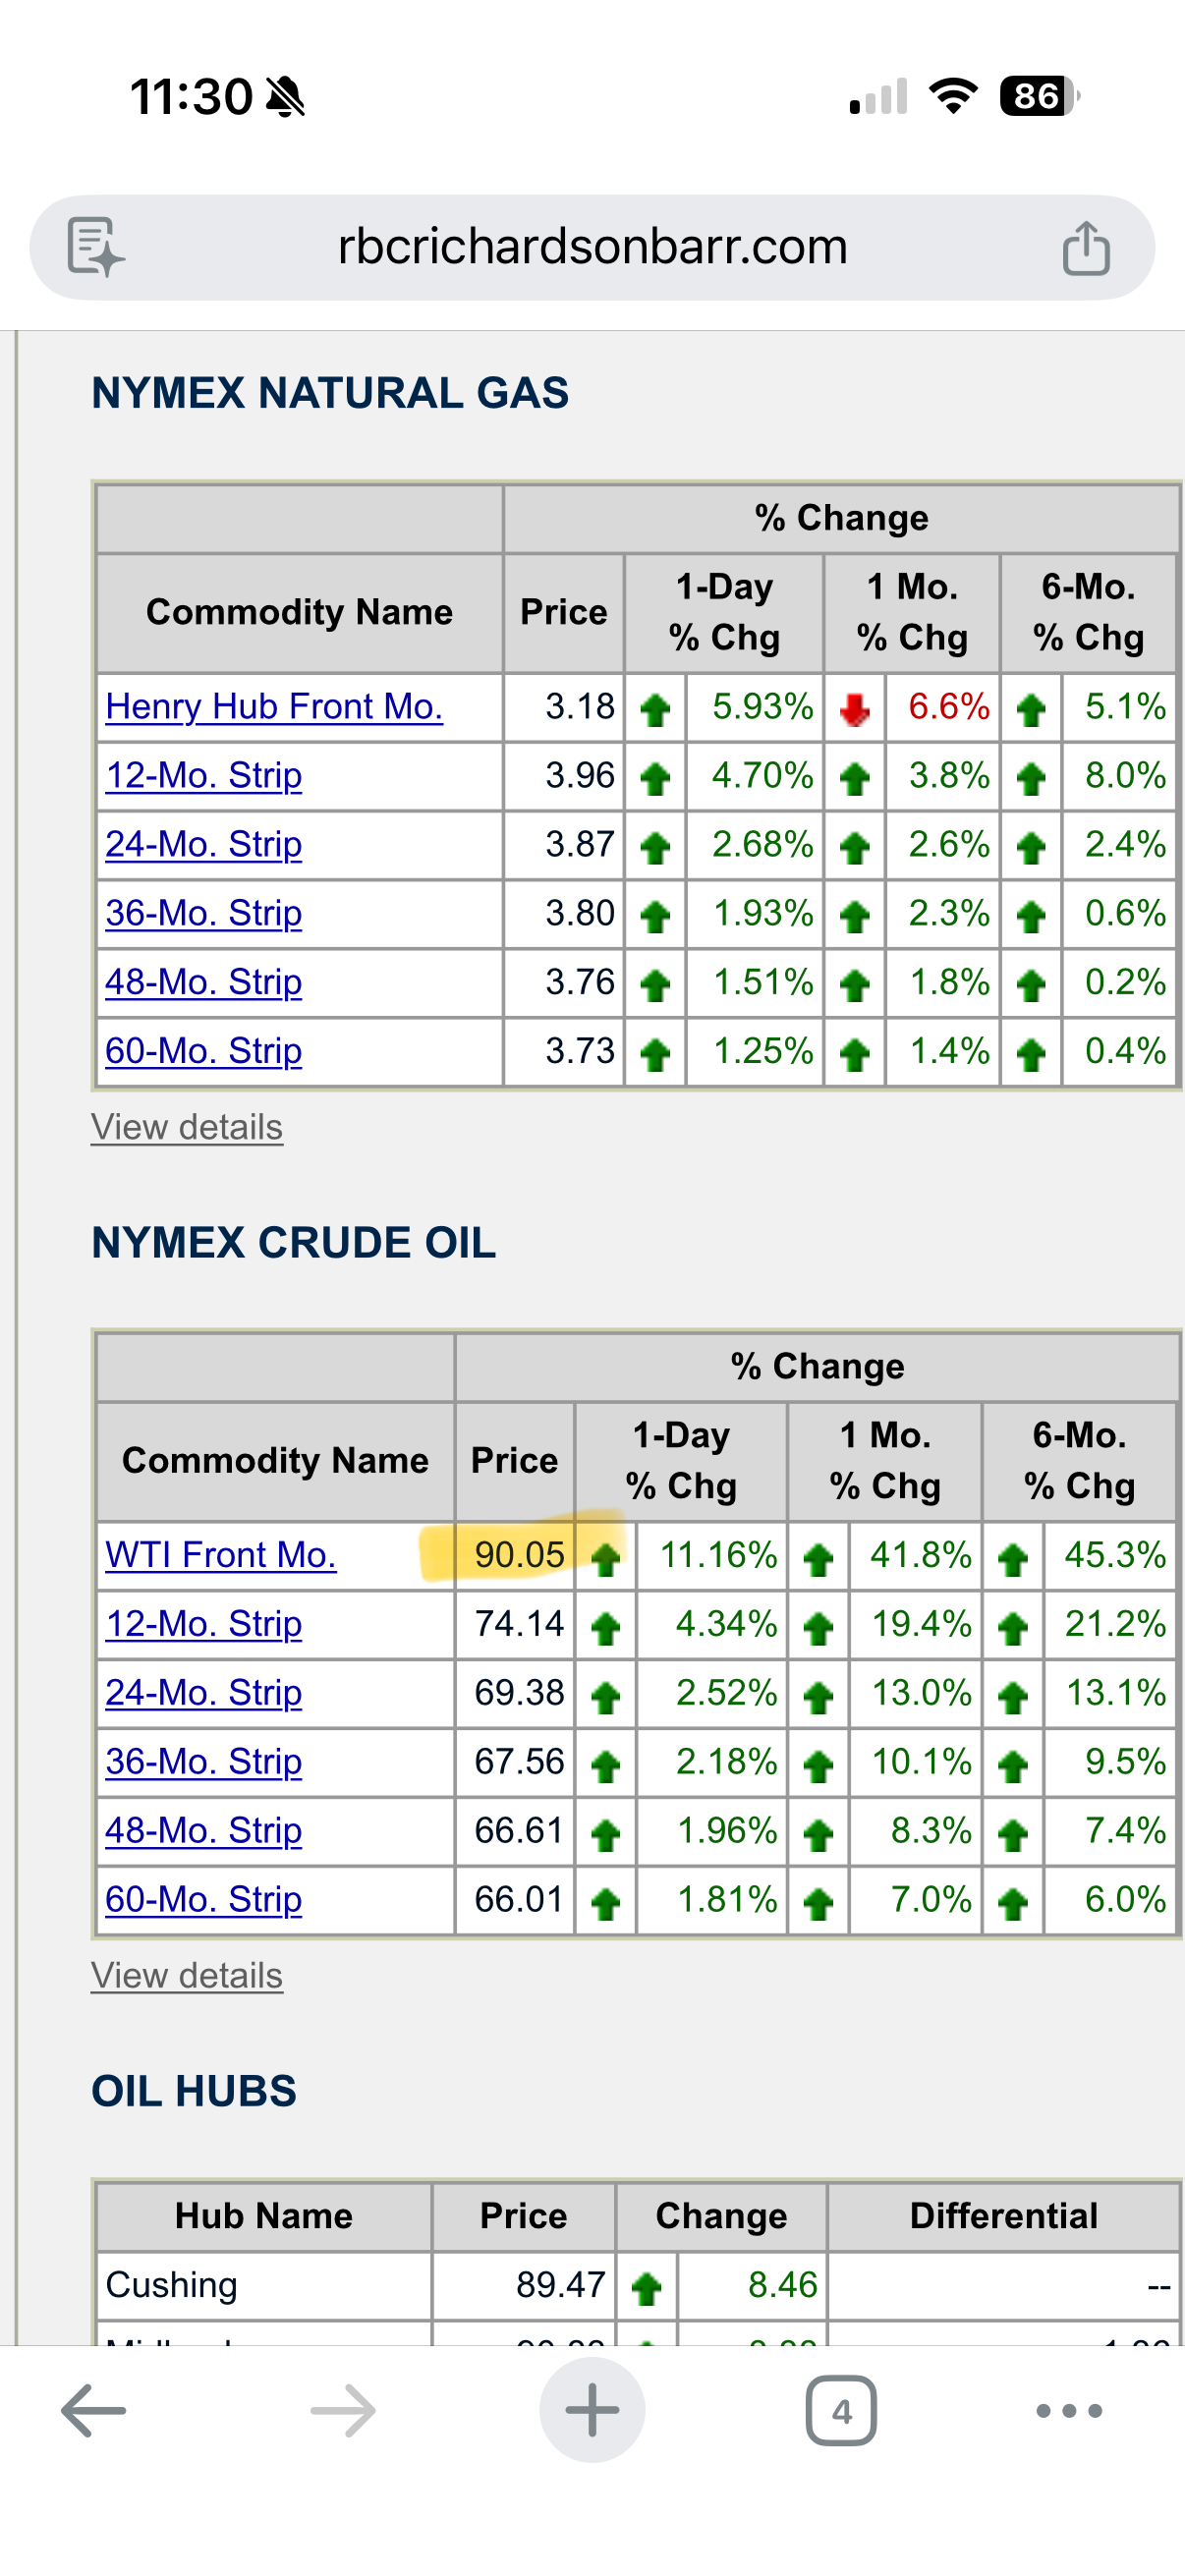Tap the green up arrow beside WTI price
This screenshot has height=2576, width=1185.
click(605, 1559)
